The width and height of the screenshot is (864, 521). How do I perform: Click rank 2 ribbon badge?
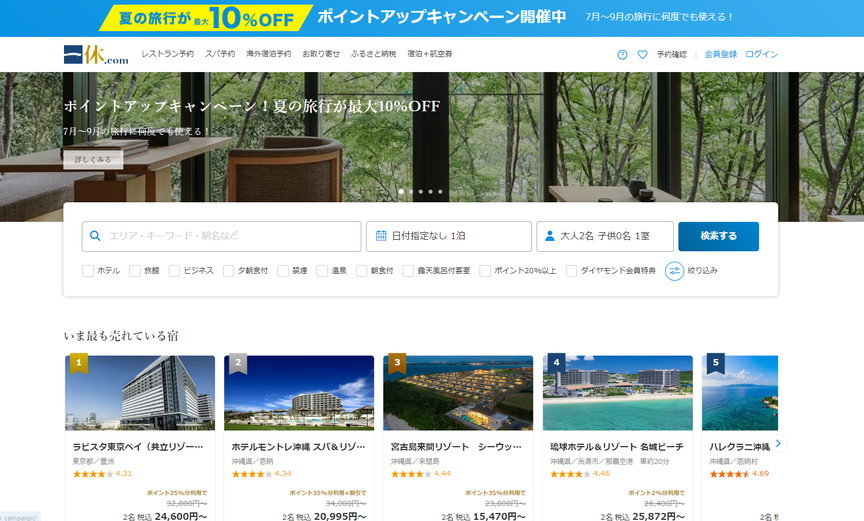(x=238, y=363)
